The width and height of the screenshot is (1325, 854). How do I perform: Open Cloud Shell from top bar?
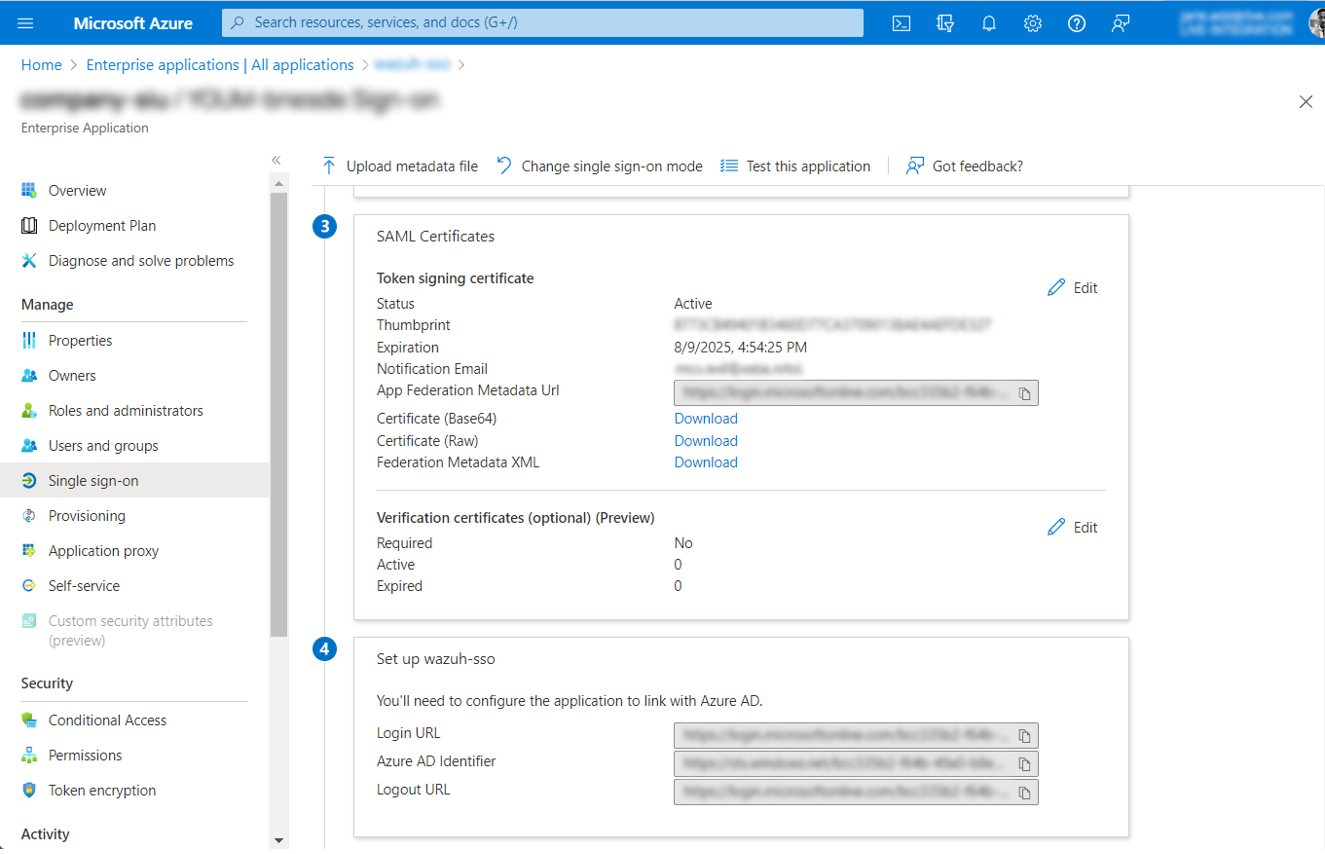(901, 23)
